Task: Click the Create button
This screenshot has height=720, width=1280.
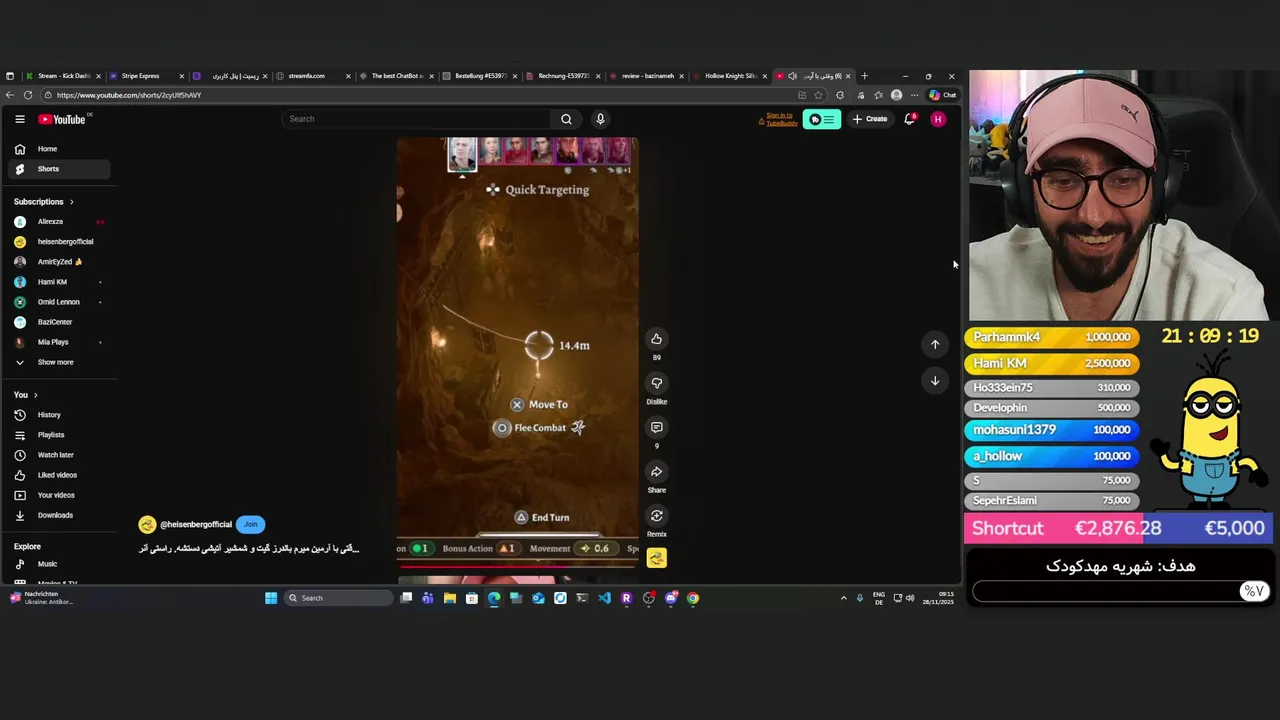Action: tap(870, 119)
